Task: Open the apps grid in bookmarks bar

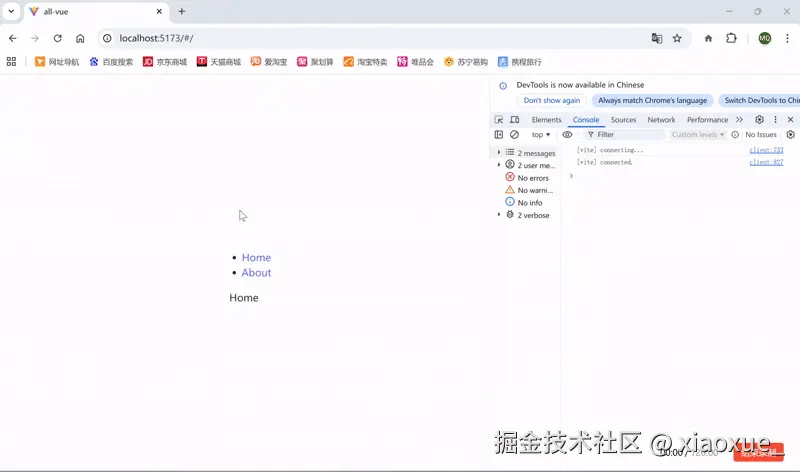Action: coord(11,62)
